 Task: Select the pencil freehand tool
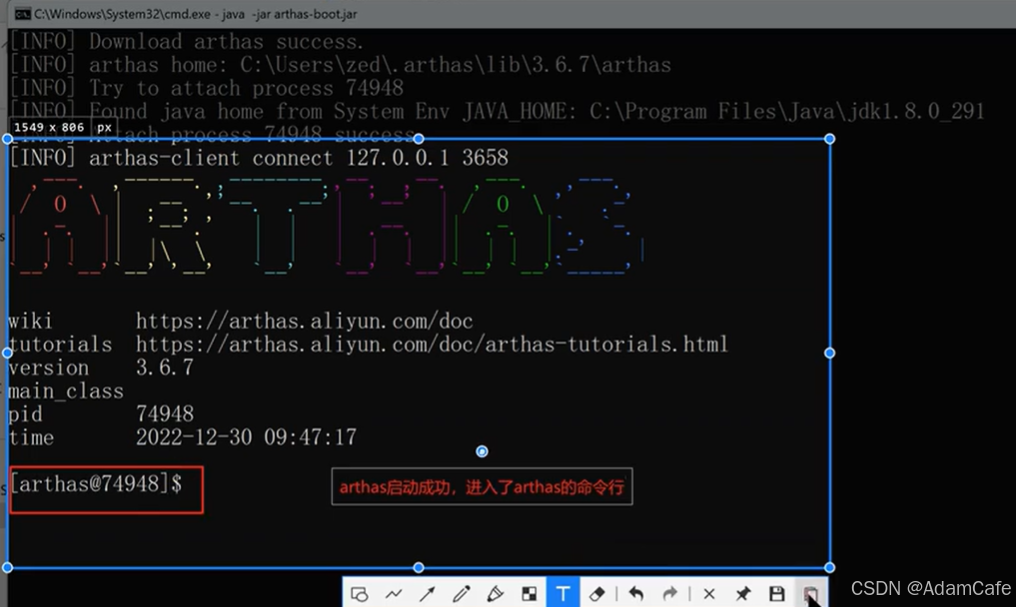click(x=461, y=593)
